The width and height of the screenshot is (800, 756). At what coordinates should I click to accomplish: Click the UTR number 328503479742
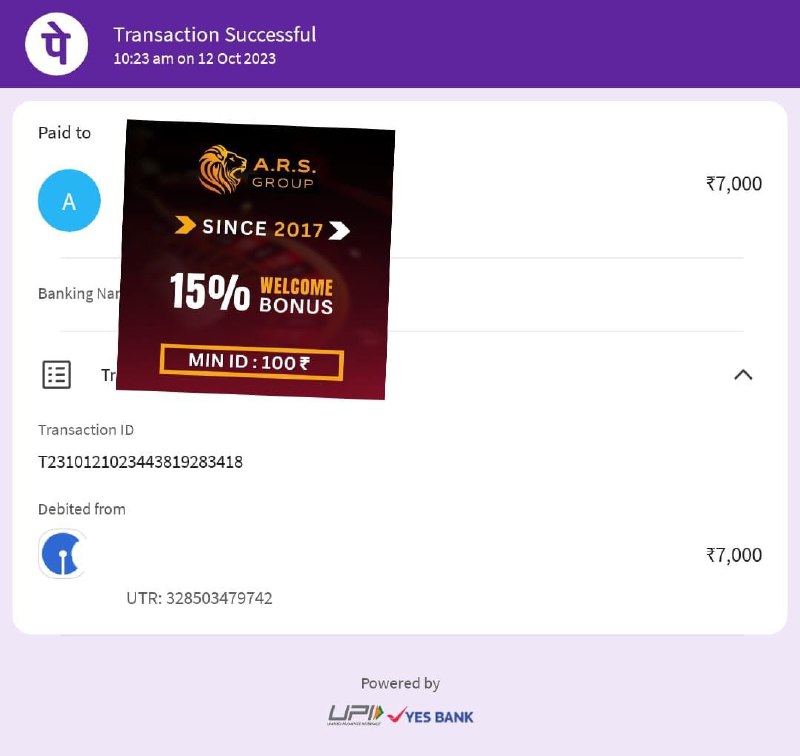219,598
